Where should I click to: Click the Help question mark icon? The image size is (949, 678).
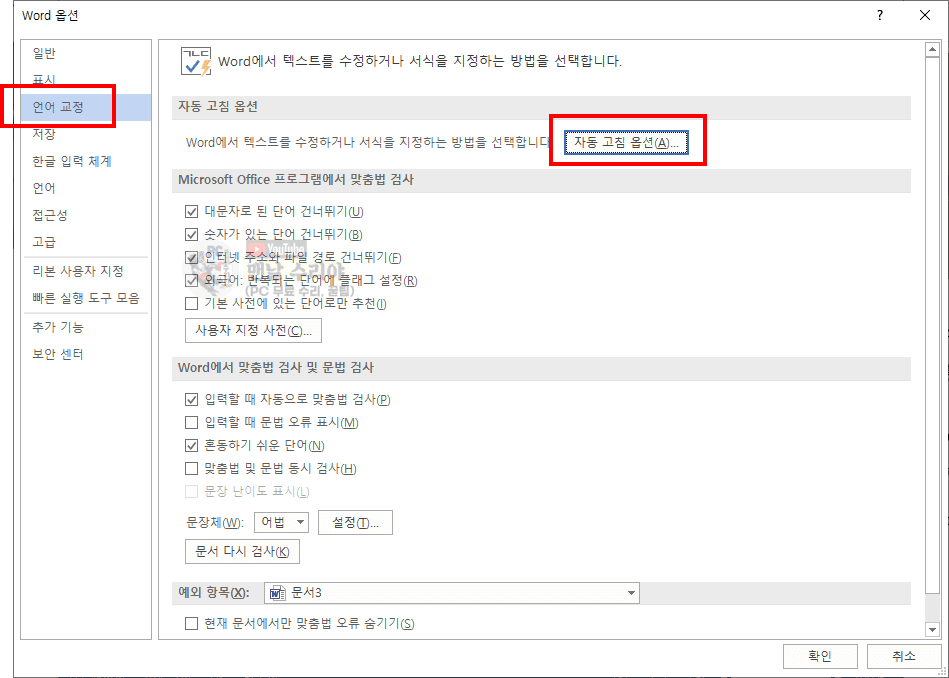click(879, 15)
